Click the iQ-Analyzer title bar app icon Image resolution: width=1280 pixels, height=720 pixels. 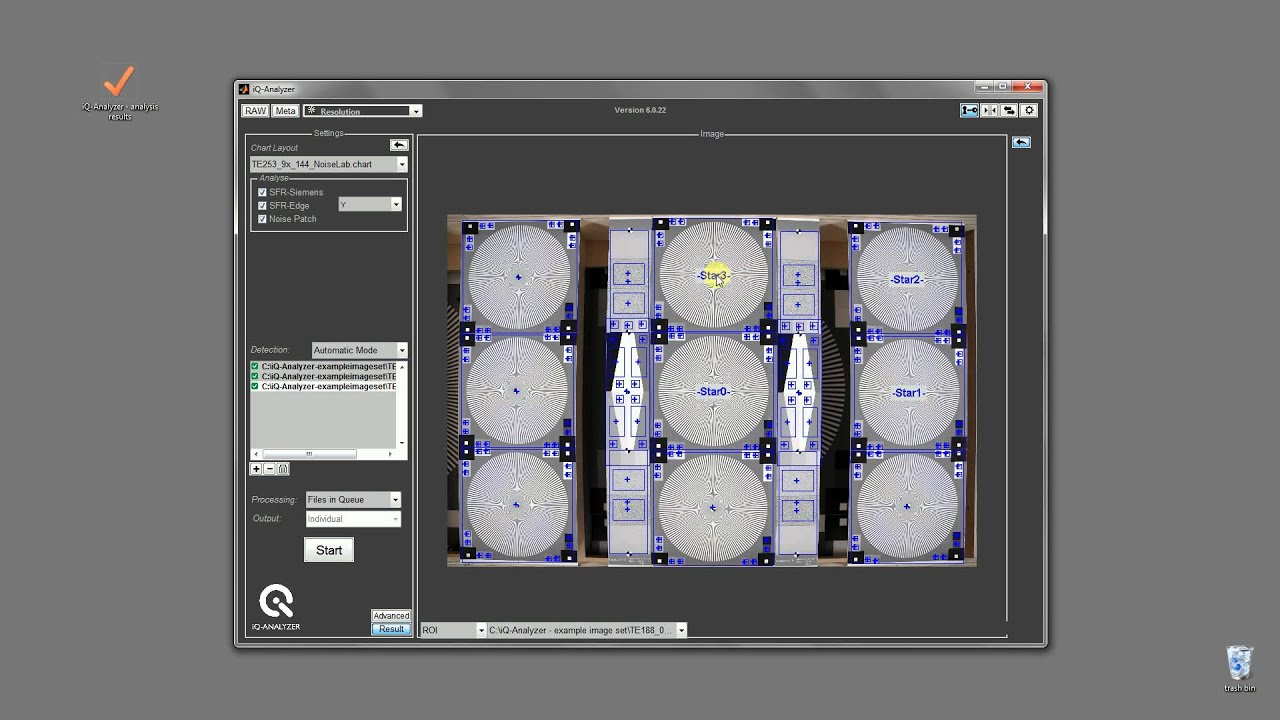click(x=244, y=89)
